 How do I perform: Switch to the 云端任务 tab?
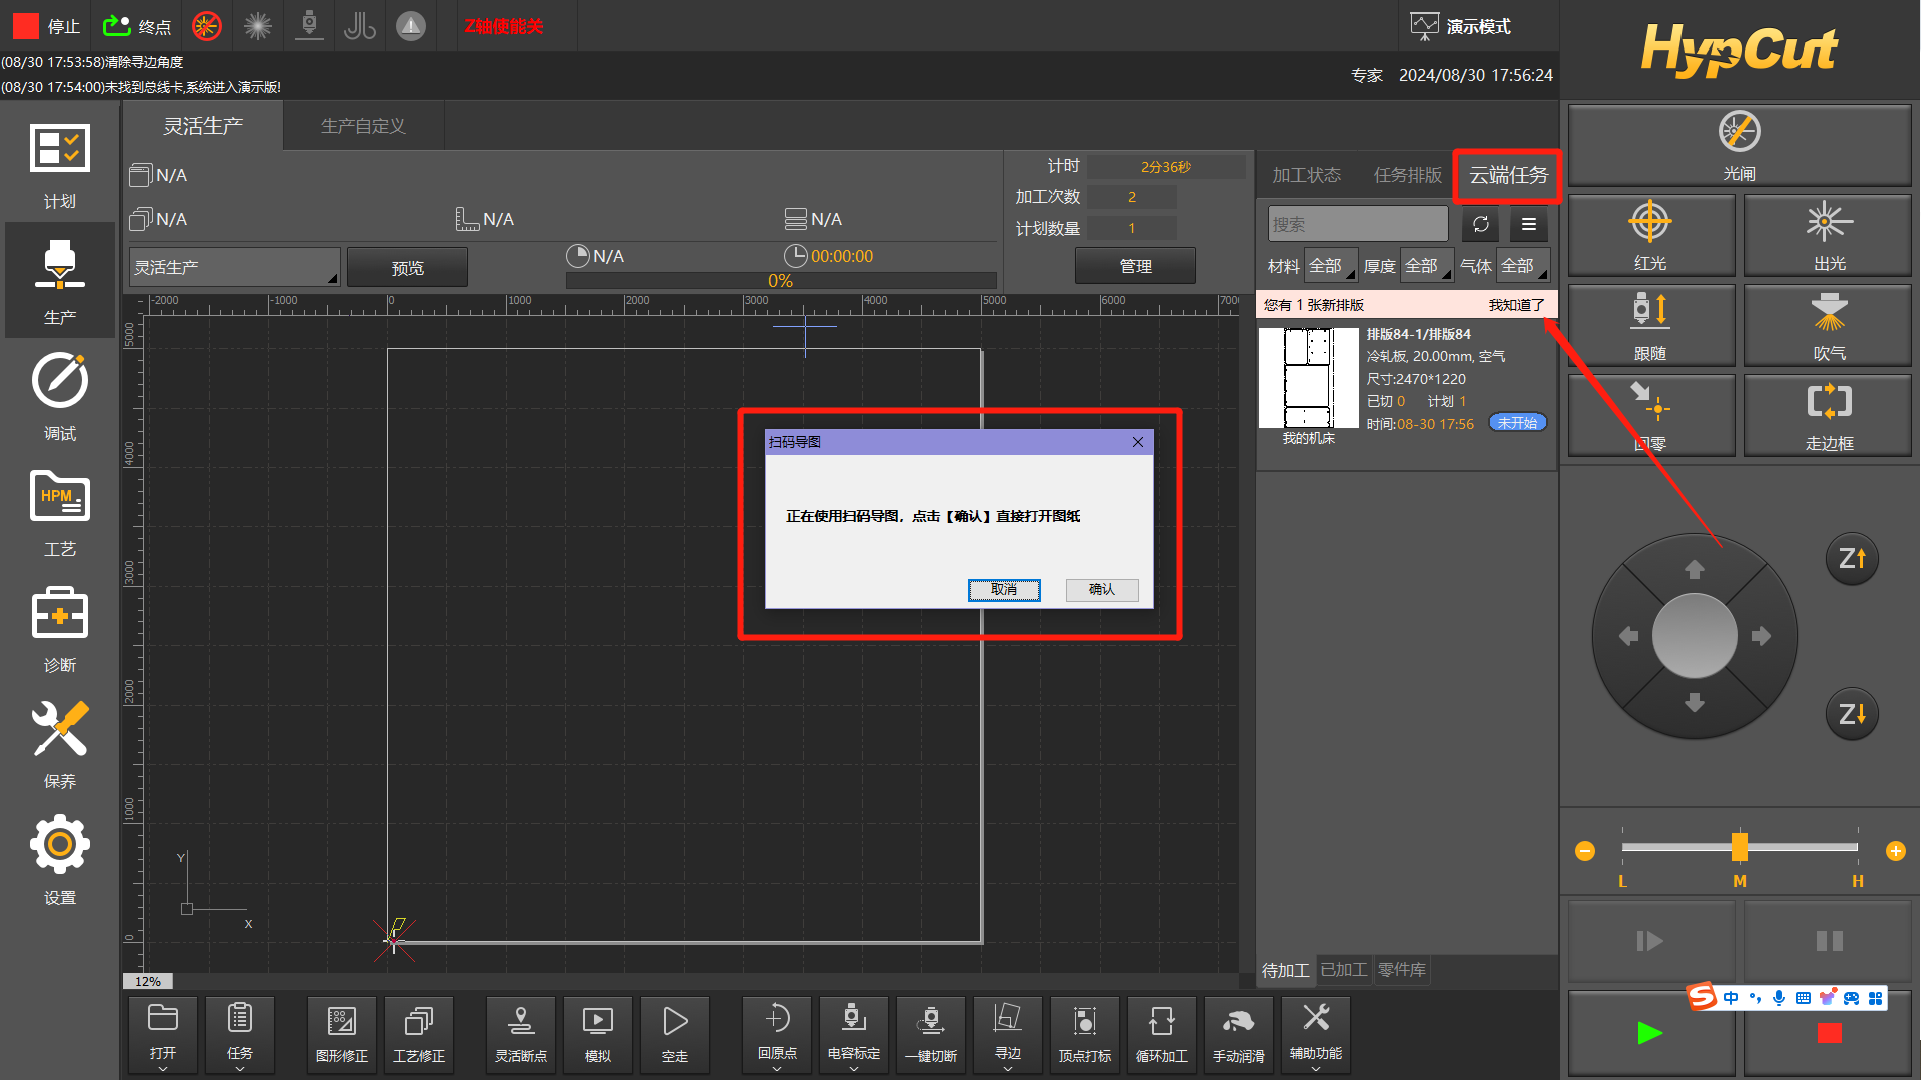(1508, 175)
